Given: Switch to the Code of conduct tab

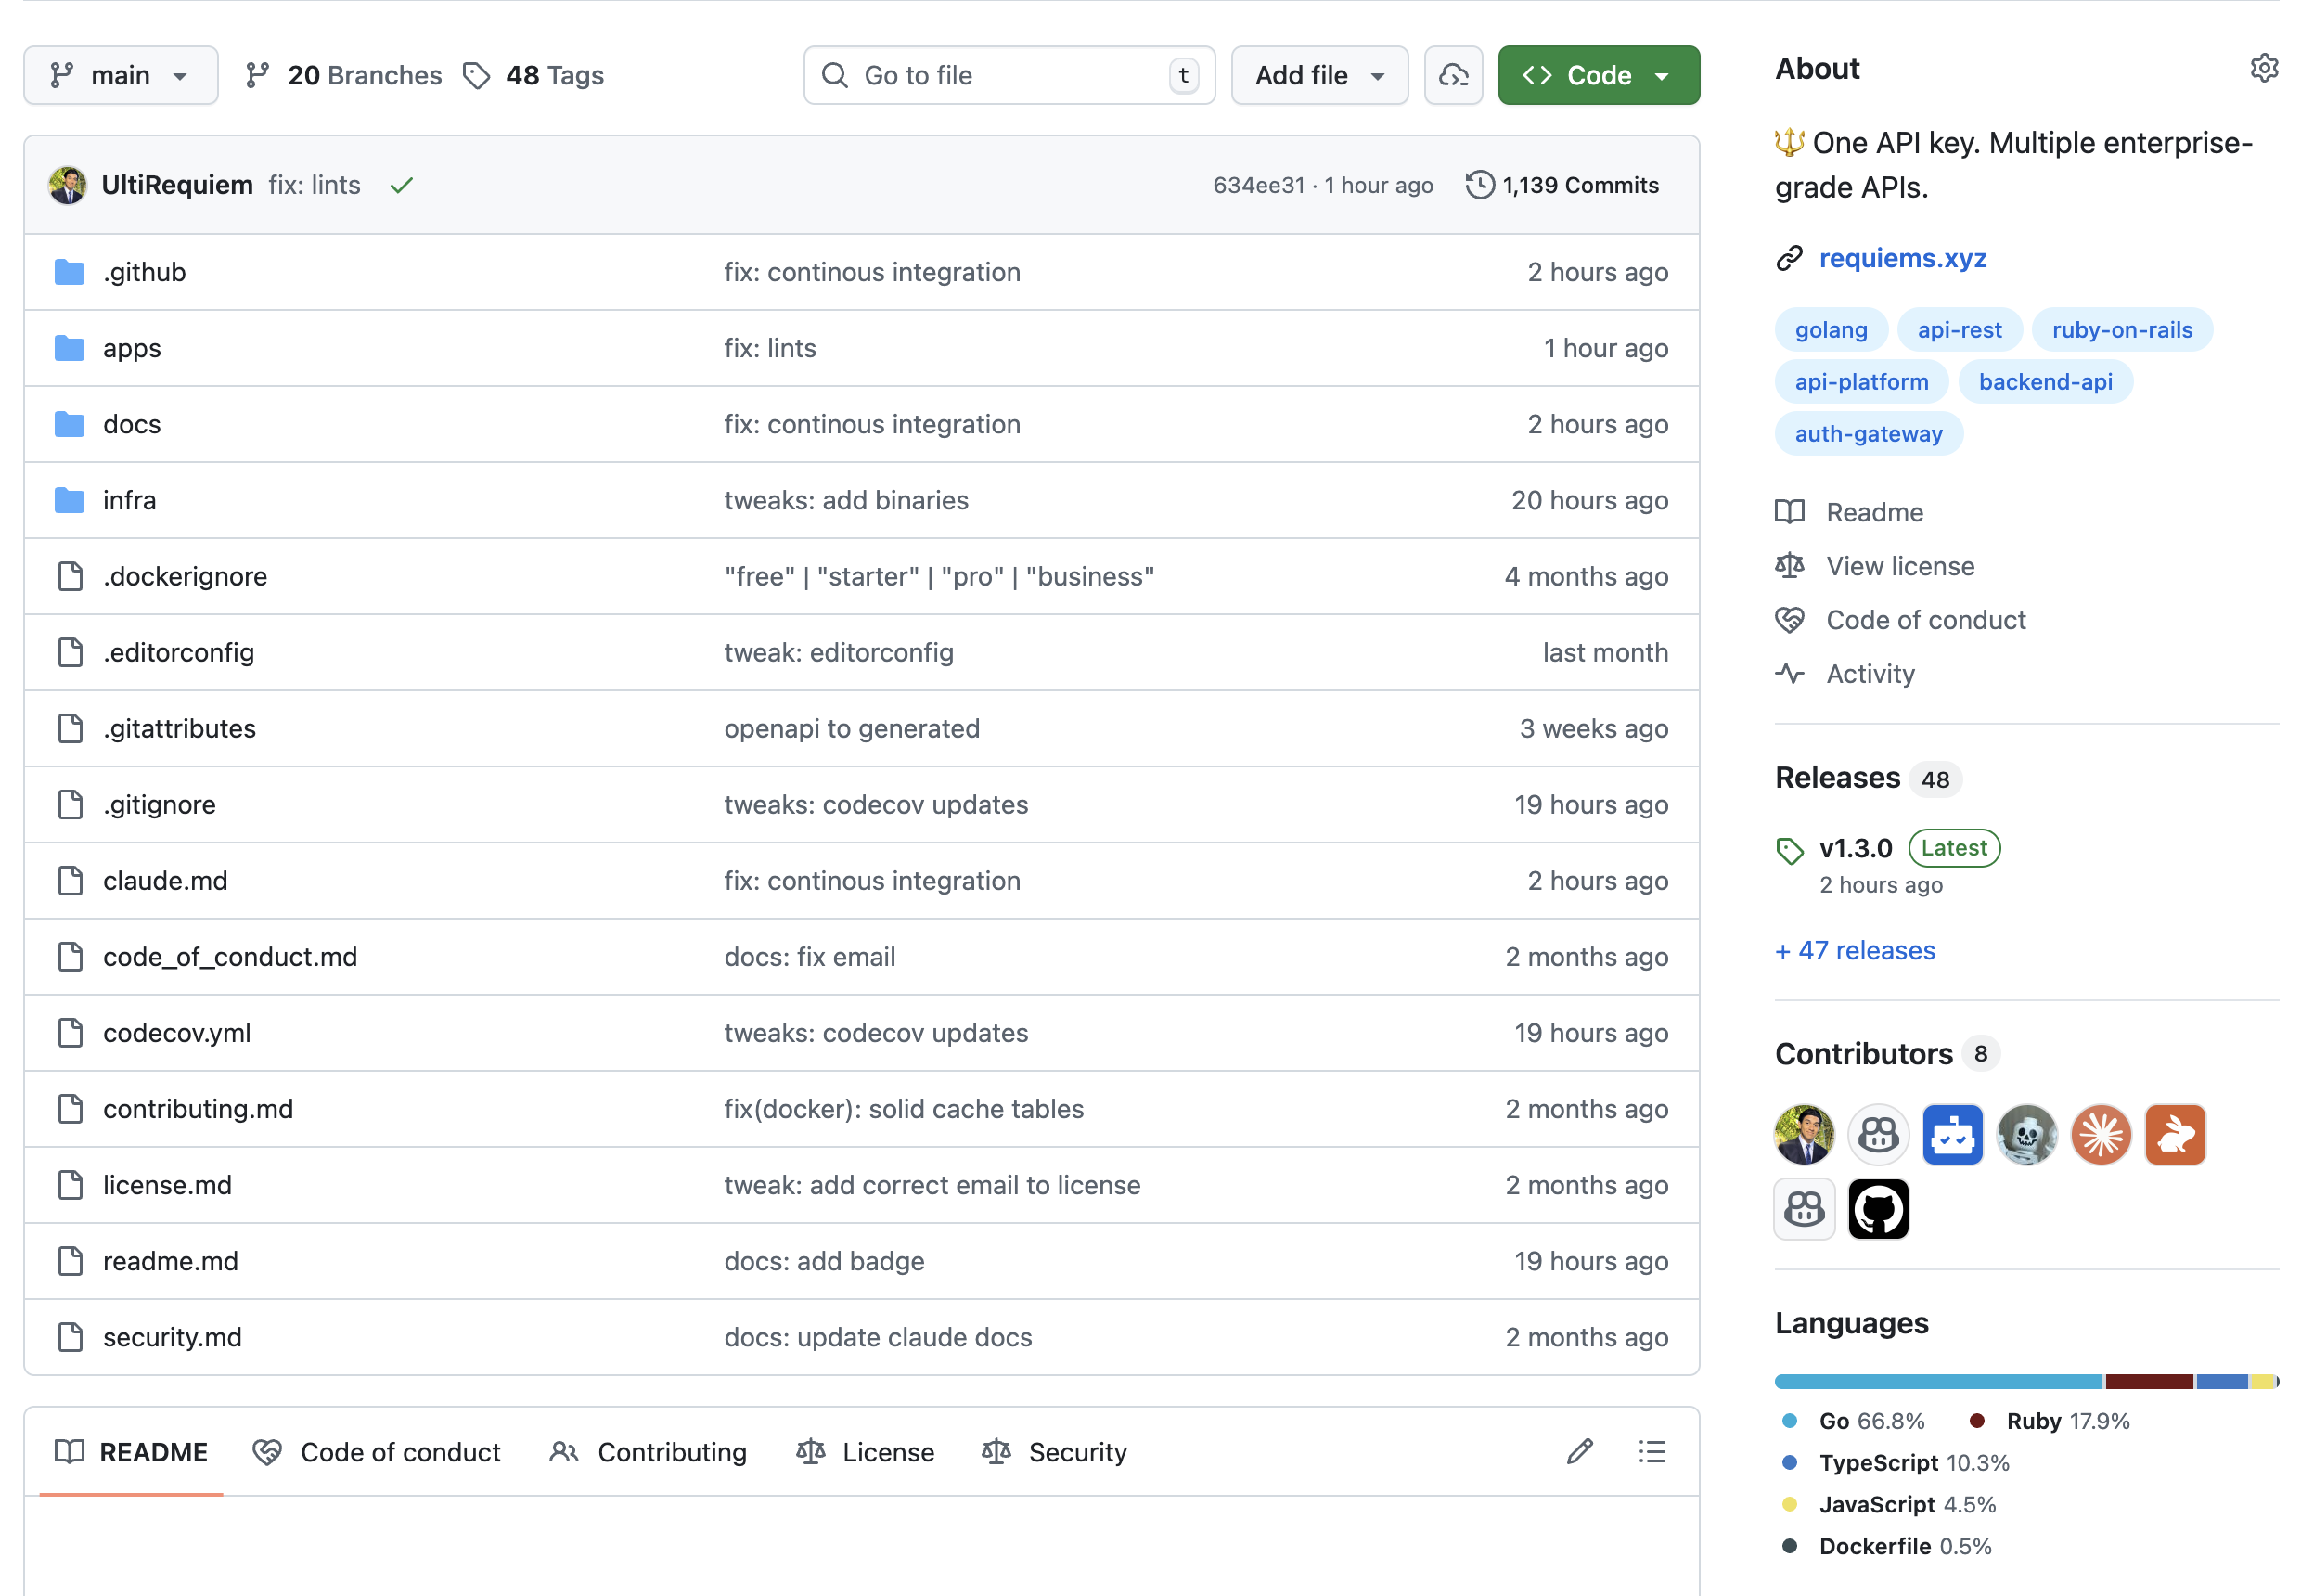Looking at the screenshot, I should point(377,1452).
